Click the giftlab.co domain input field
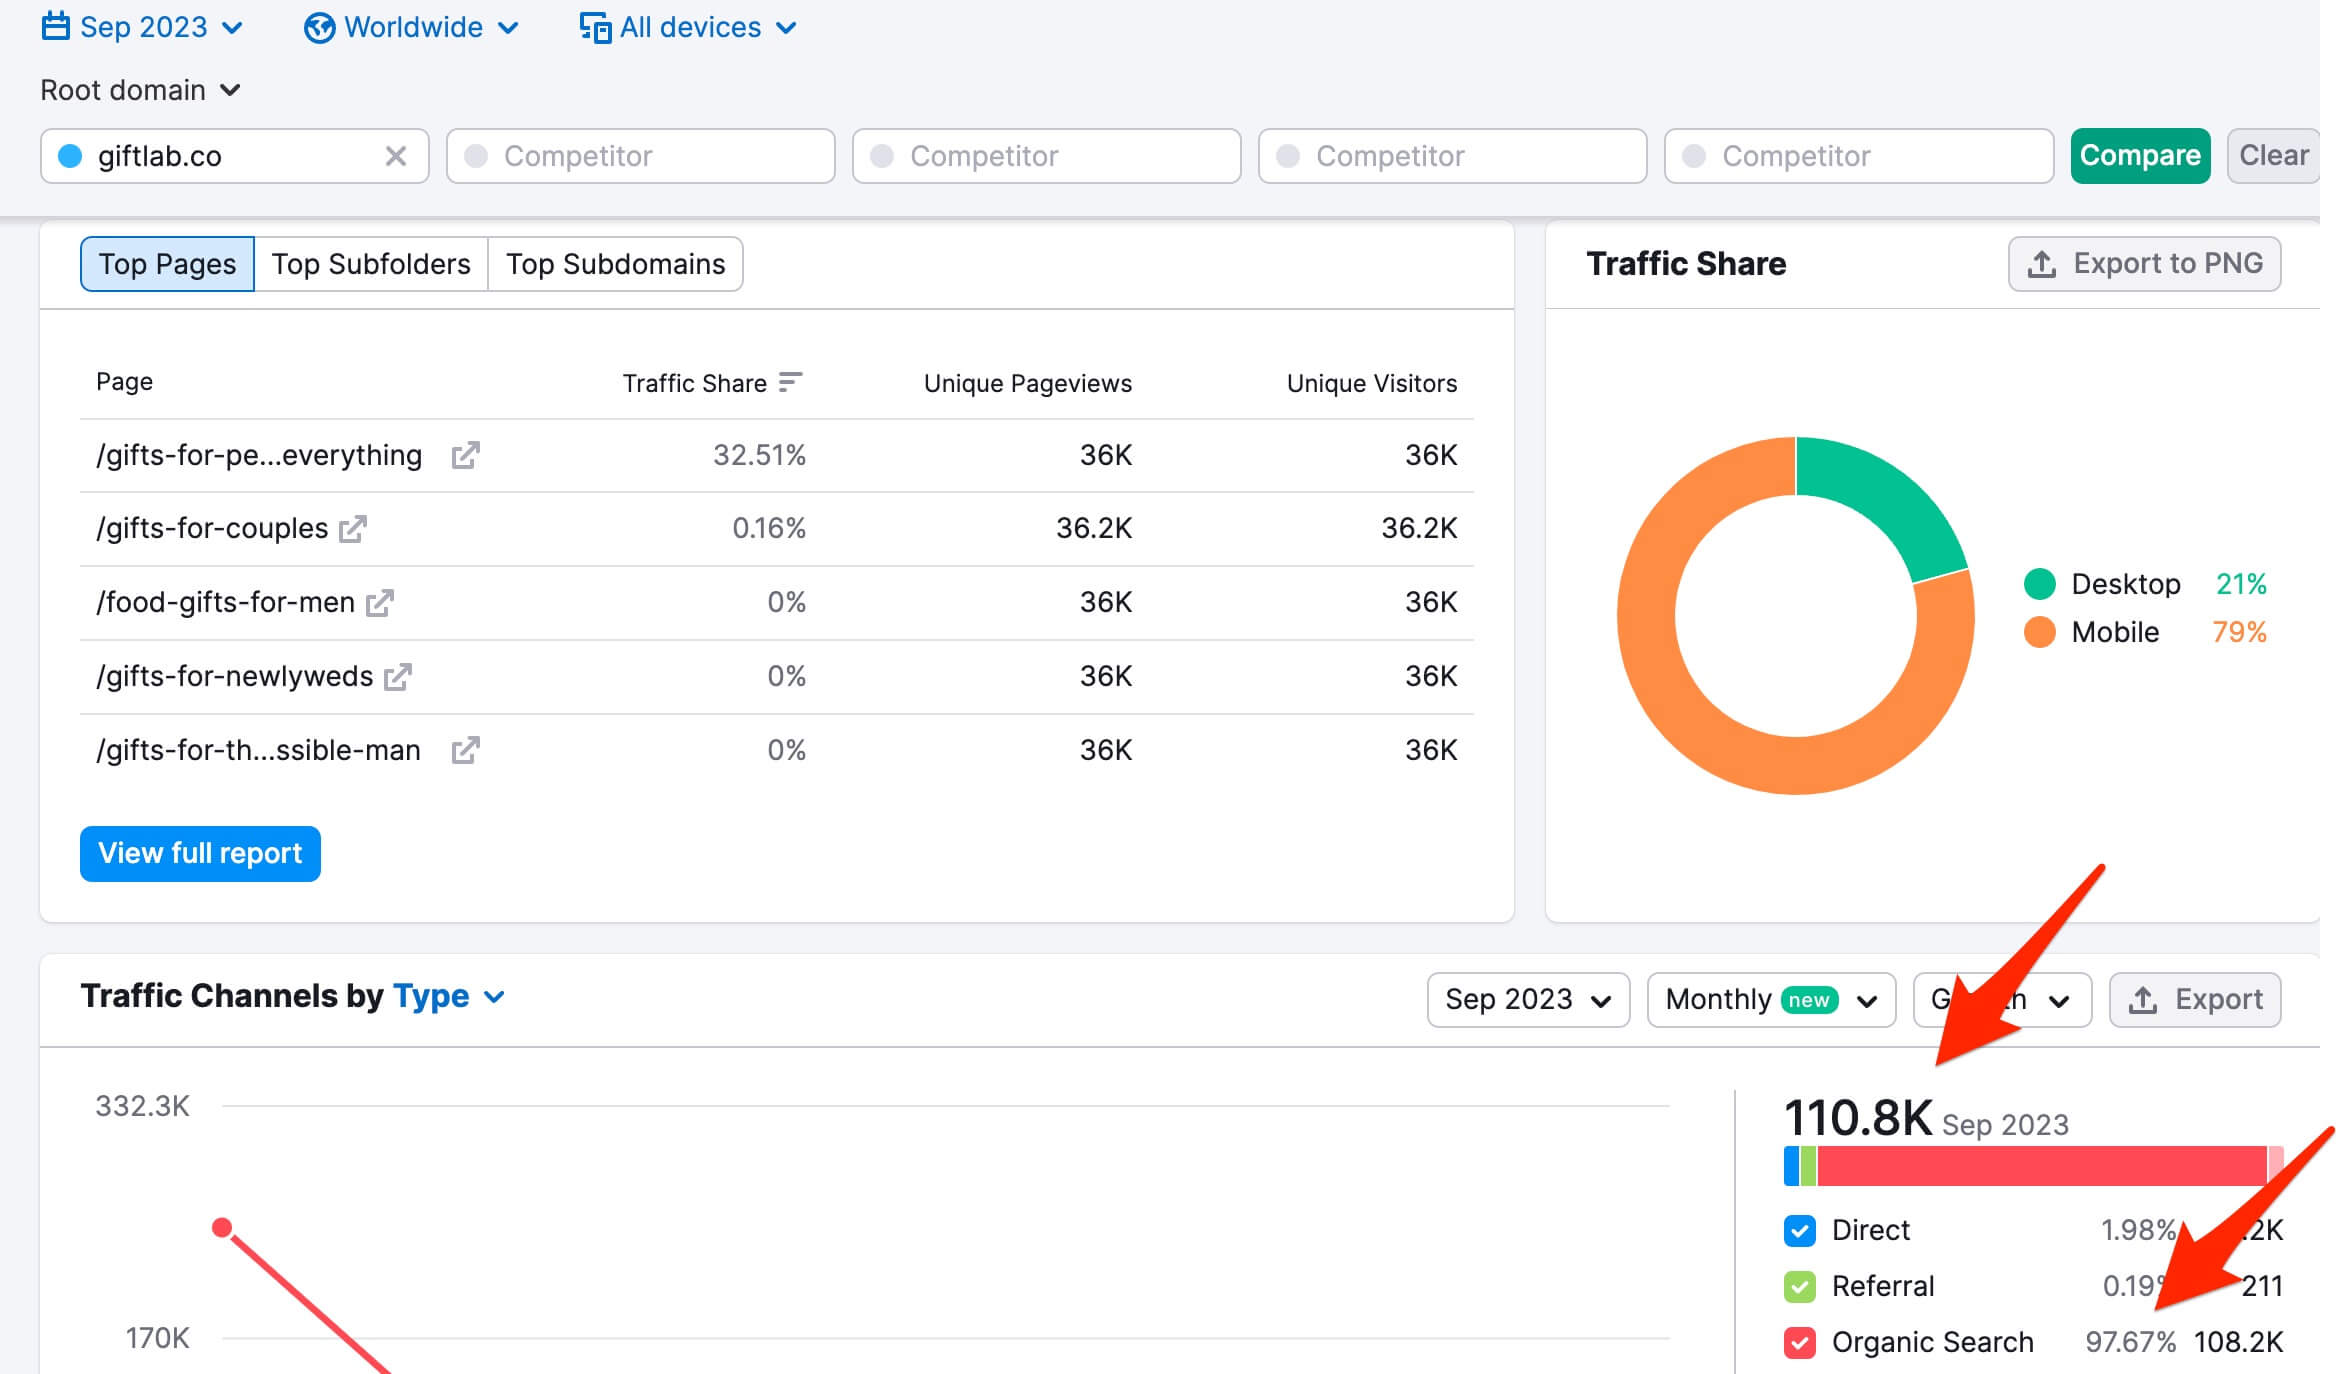The image size is (2336, 1374). click(x=235, y=156)
